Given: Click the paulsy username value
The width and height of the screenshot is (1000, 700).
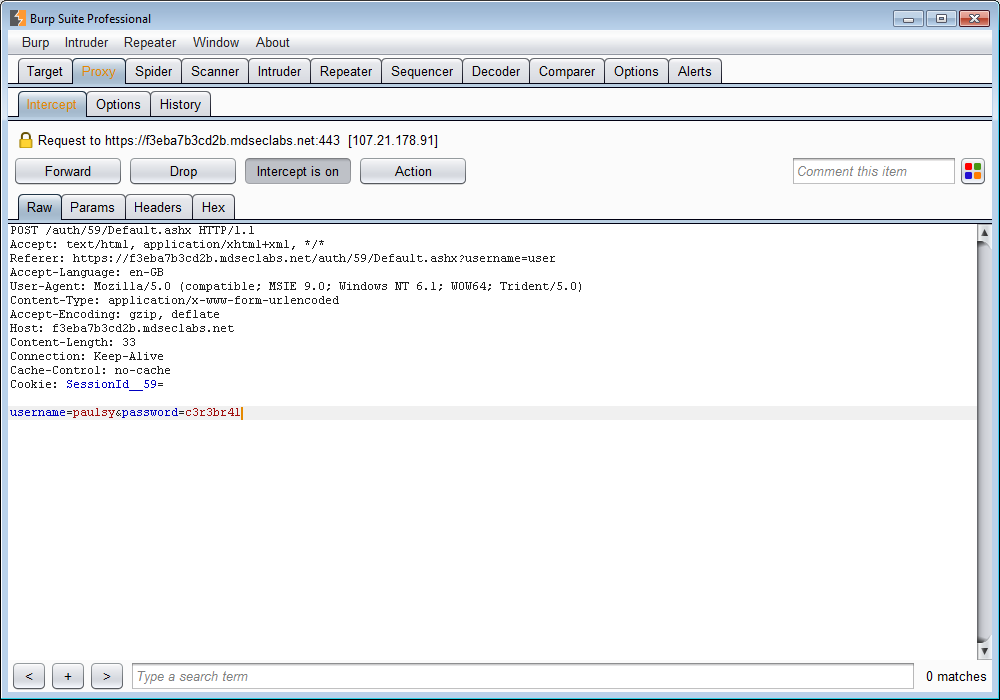Looking at the screenshot, I should click(93, 412).
